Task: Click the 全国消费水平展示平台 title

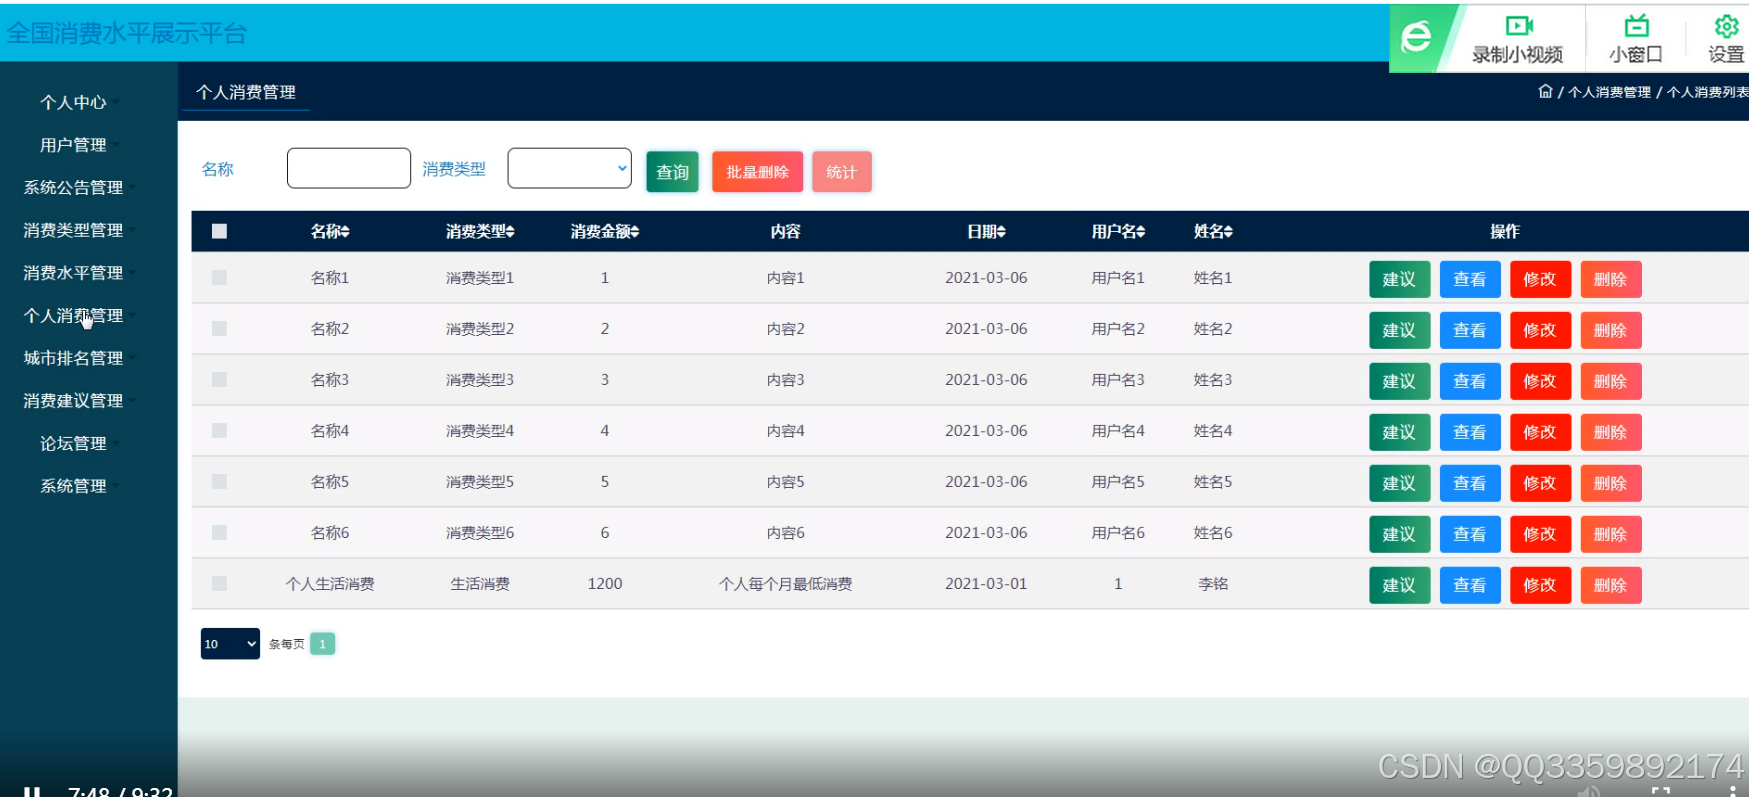Action: coord(127,33)
